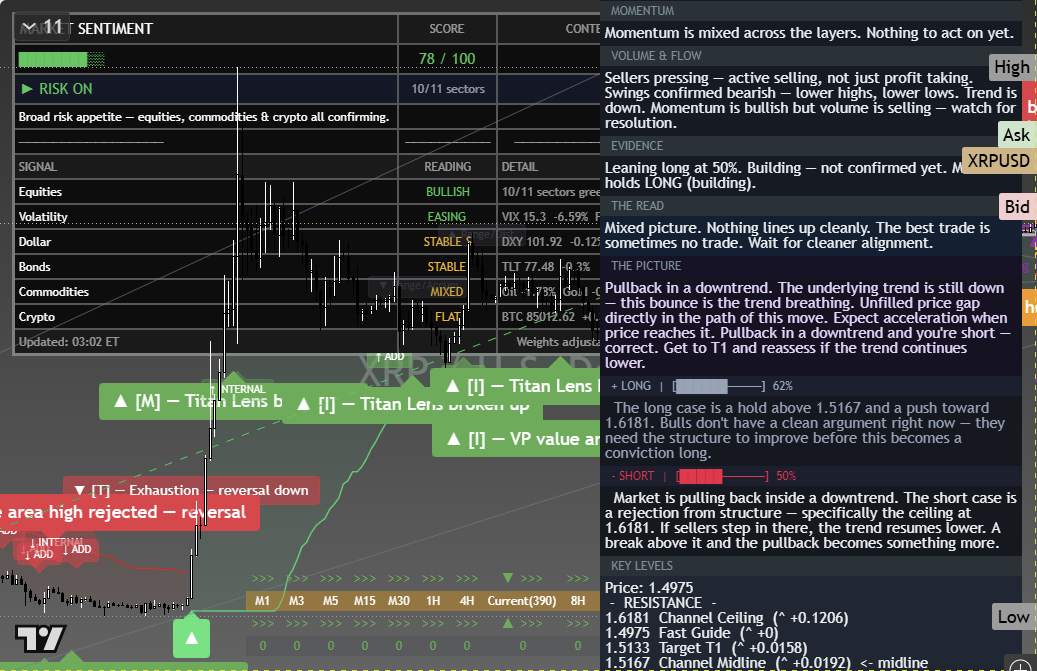1037x671 pixels.
Task: Click the DETAIL column header
Action: coord(520,167)
